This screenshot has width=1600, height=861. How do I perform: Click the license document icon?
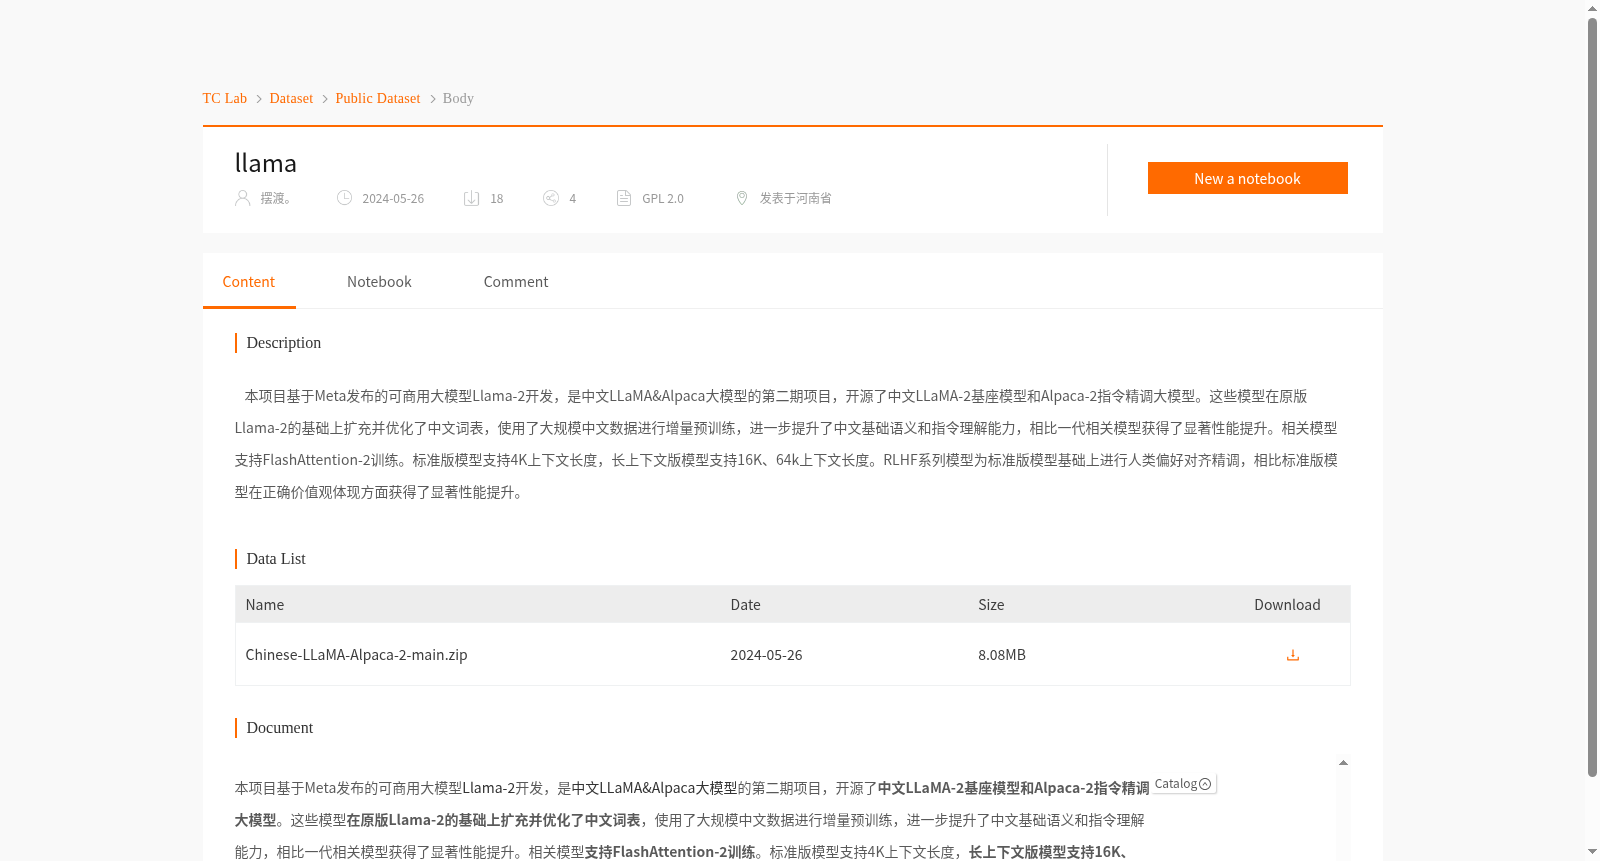tap(624, 198)
